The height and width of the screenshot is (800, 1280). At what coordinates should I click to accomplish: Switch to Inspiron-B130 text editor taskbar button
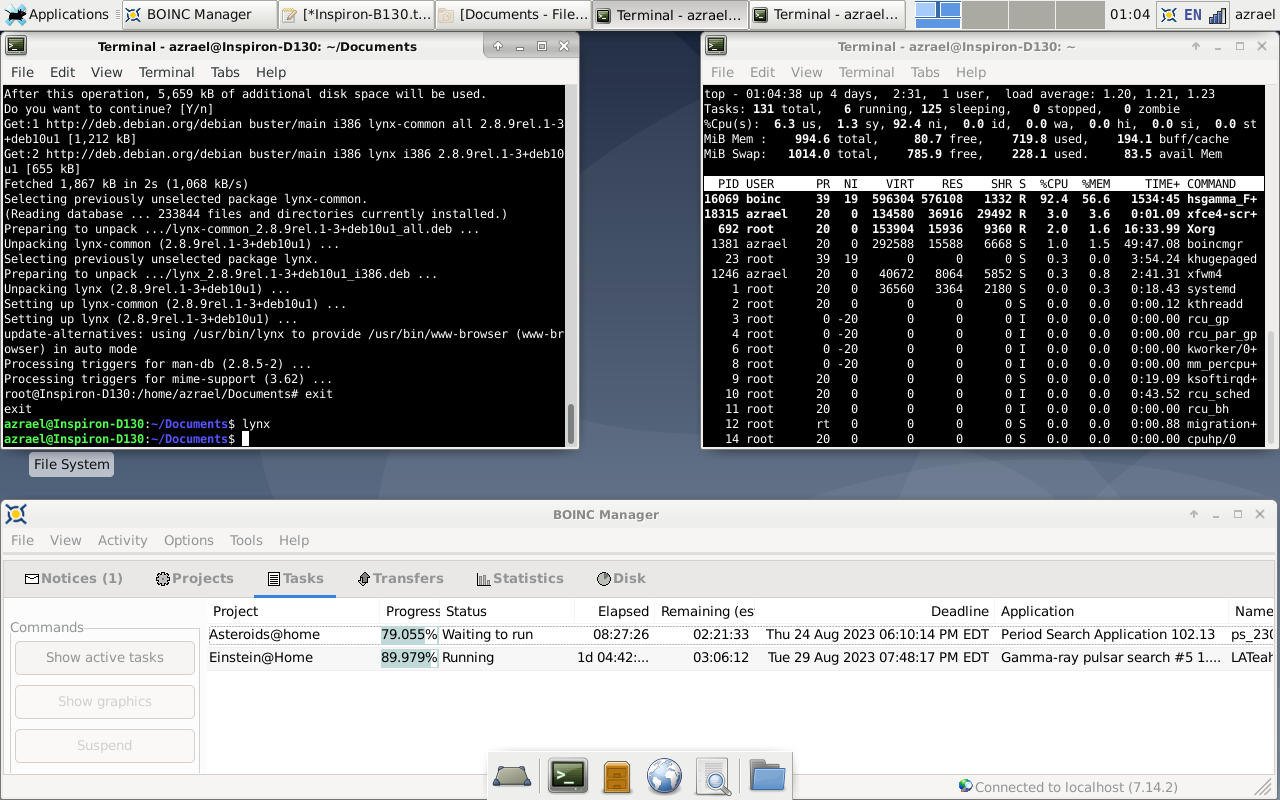pyautogui.click(x=357, y=14)
